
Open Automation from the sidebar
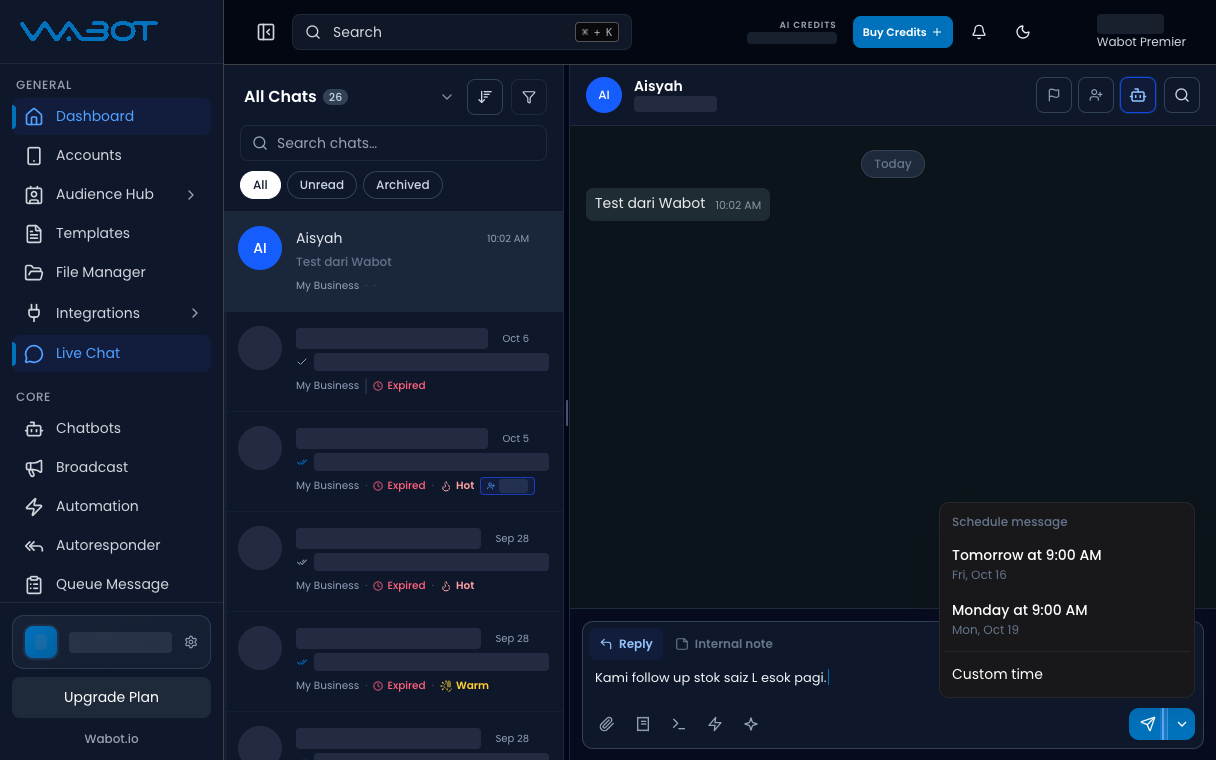pyautogui.click(x=111, y=506)
